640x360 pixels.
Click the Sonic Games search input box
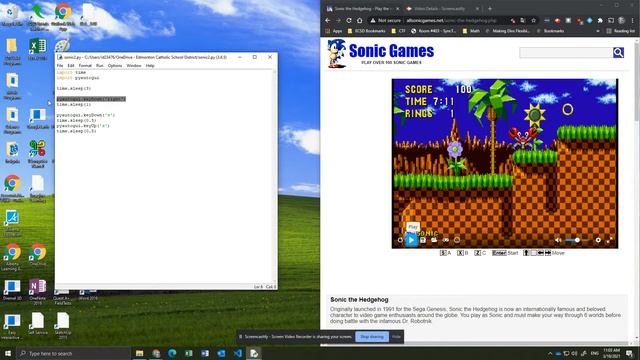tap(566, 52)
